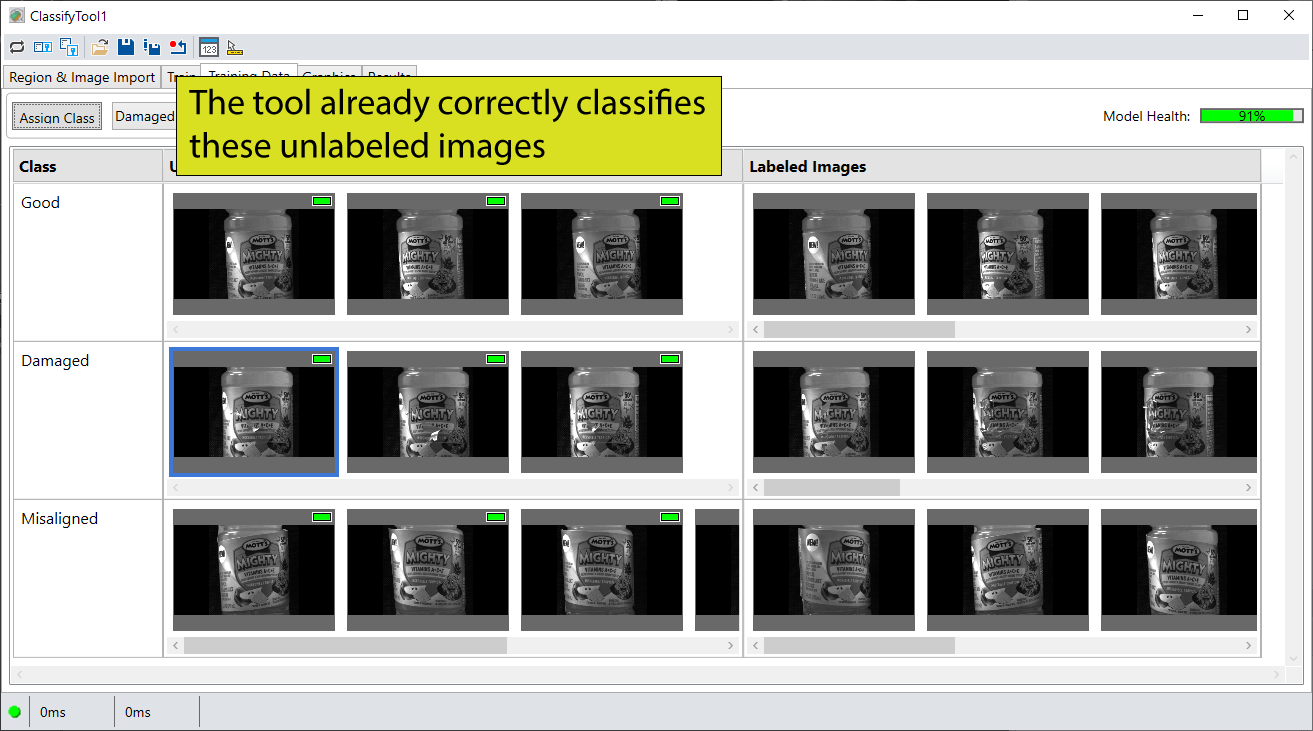Switch to the Region & Image Import tab
Screen dimensions: 1313x731
point(81,77)
